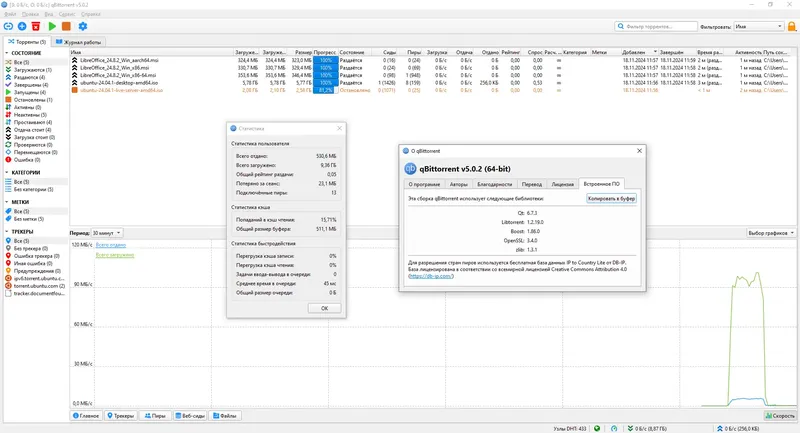Switch to Лицензия tab in About dialog
800x433 pixels.
tap(562, 184)
